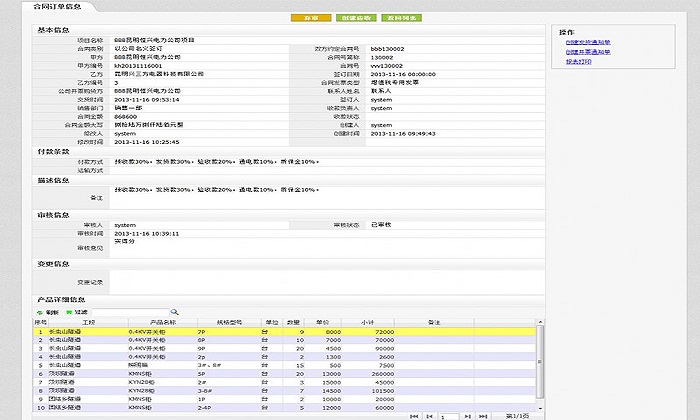700x420 pixels.
Task: Go to the next page of the product table
Action: pos(467,416)
